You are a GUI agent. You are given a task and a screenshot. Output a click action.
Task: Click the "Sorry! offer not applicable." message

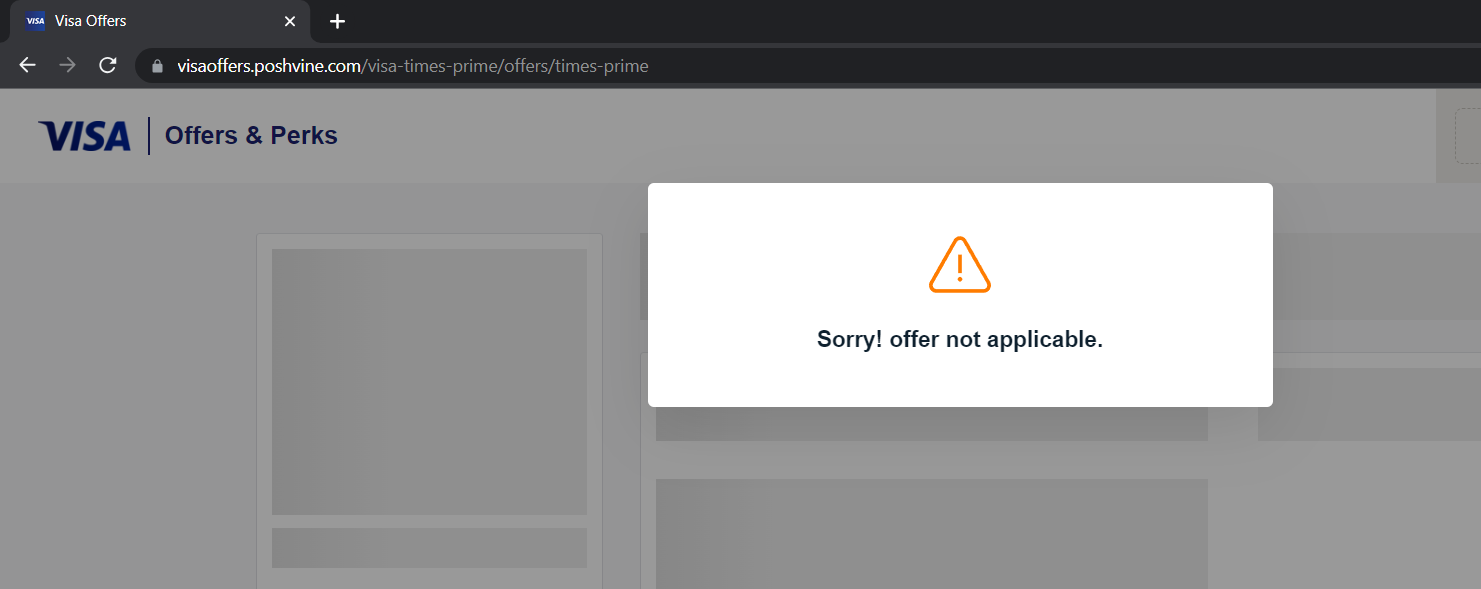pyautogui.click(x=960, y=339)
